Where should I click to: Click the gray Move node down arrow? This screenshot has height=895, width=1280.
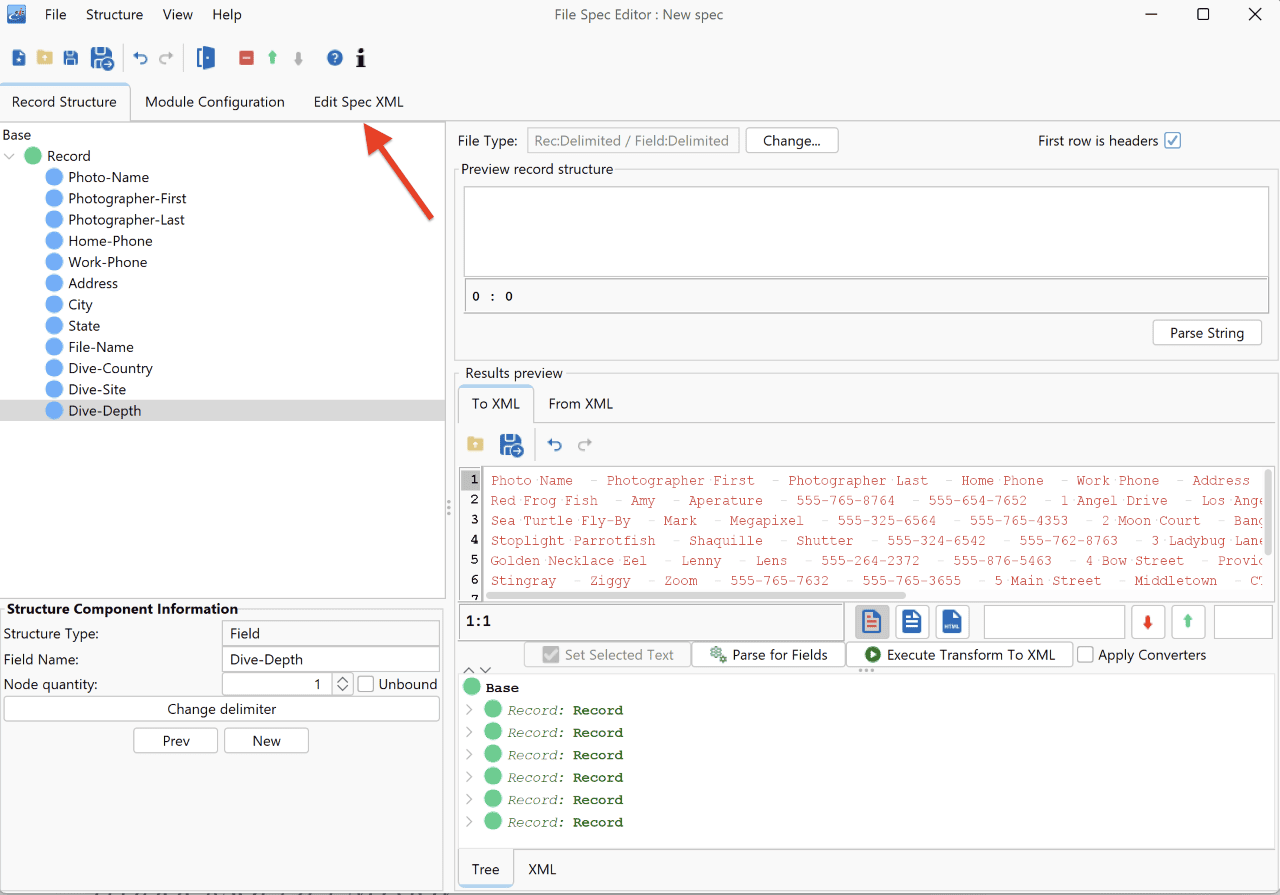pyautogui.click(x=298, y=58)
